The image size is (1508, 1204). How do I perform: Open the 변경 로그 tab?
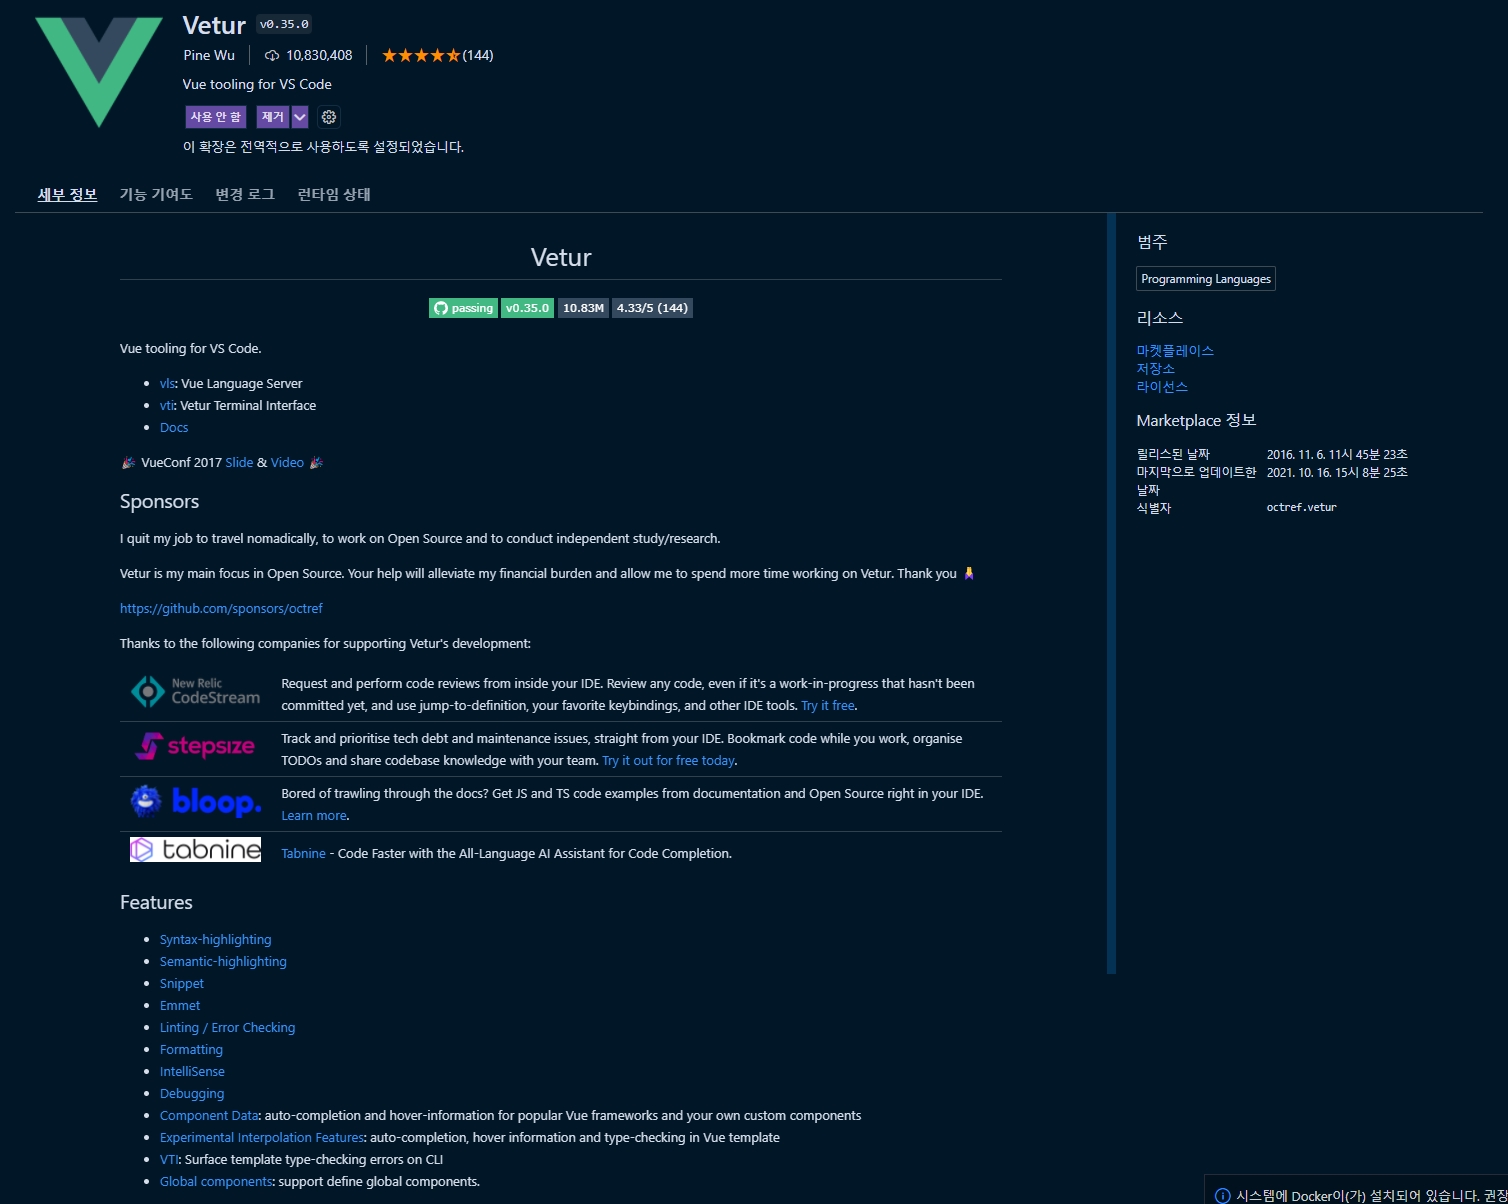coord(243,194)
